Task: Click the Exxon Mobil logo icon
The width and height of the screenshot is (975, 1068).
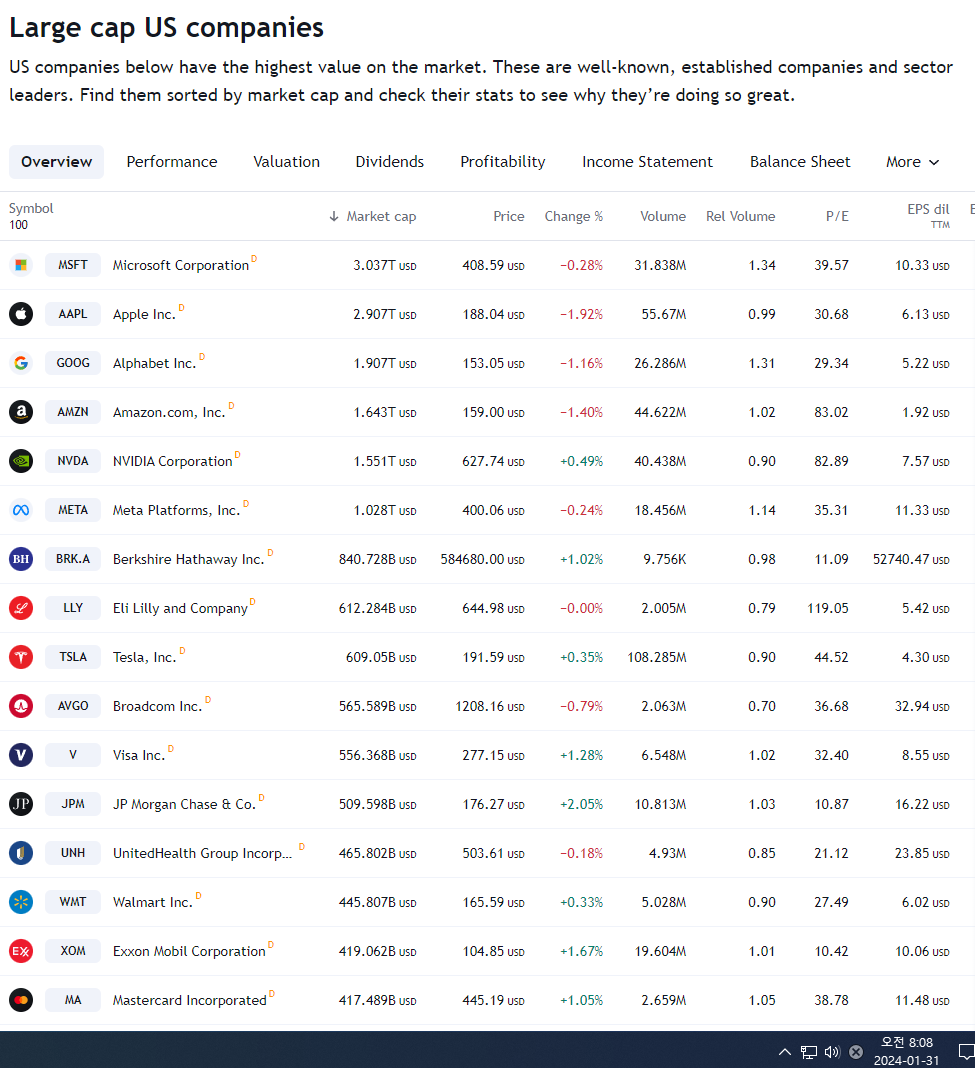Action: [21, 951]
